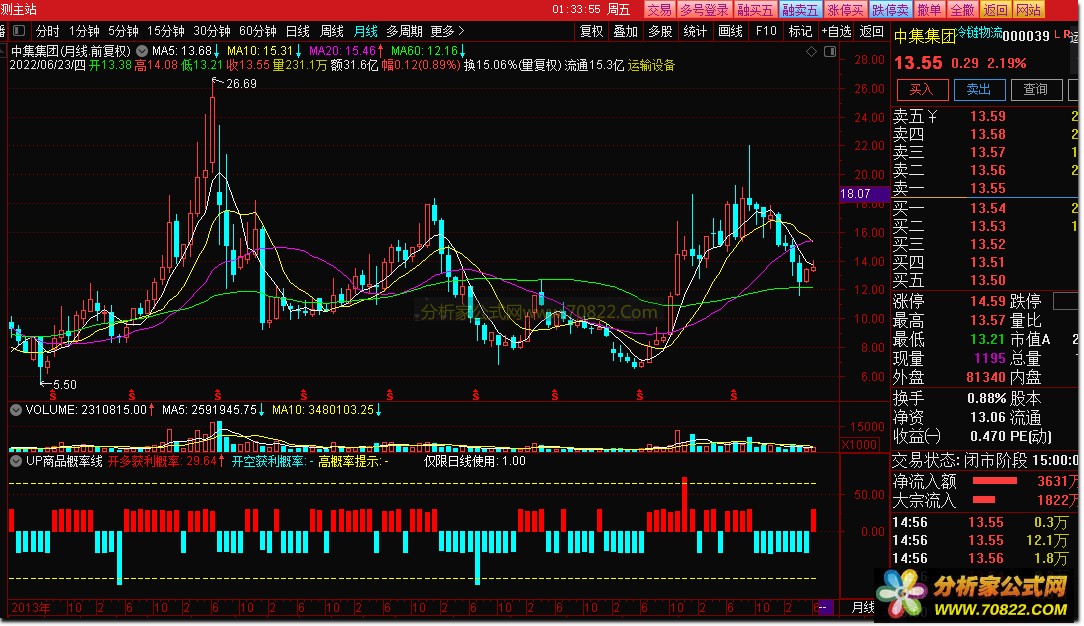Click stock name 中集集团 in quote panel
The height and width of the screenshot is (626, 1084).
click(925, 37)
